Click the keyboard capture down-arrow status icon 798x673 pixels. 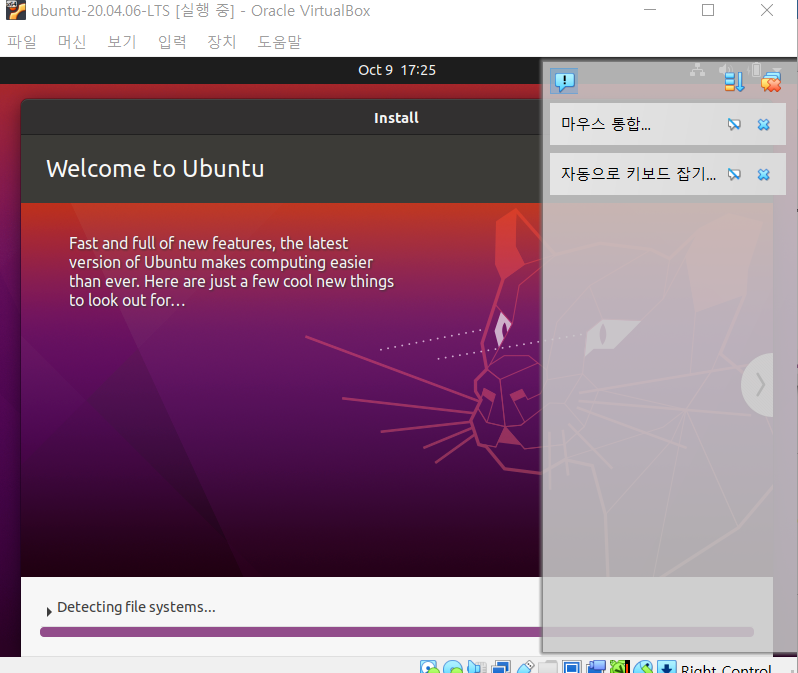click(667, 667)
